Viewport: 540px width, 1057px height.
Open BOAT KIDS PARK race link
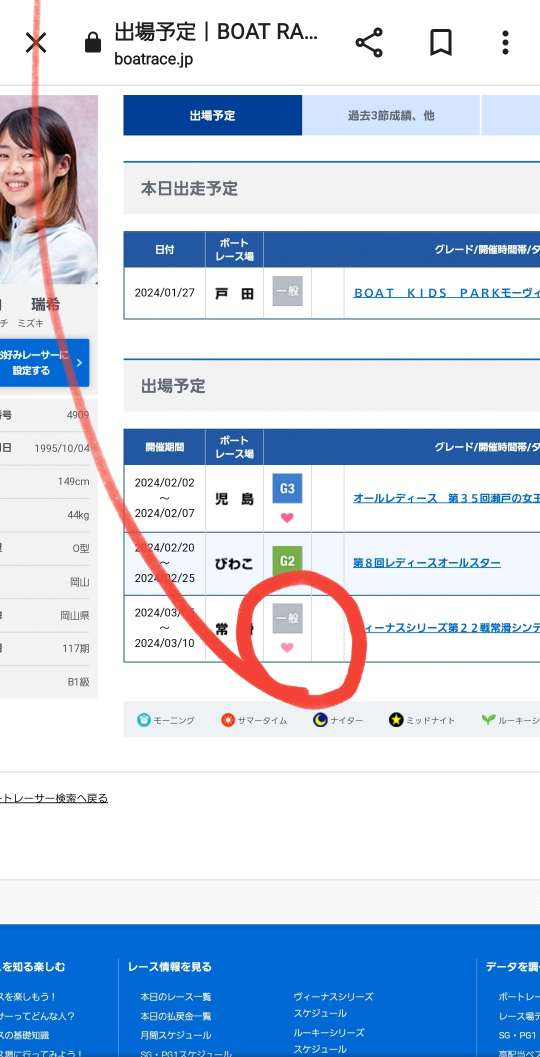[446, 293]
